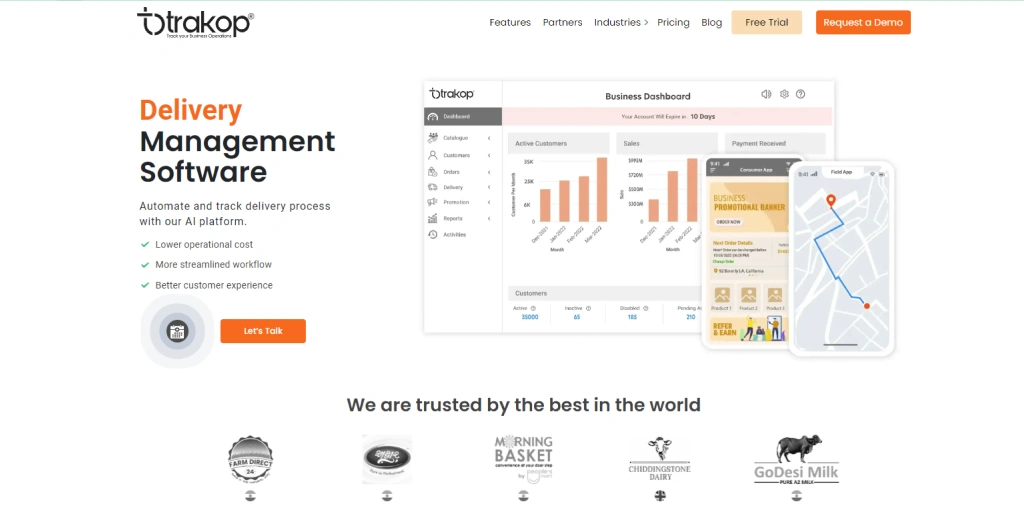
Task: Click the Farm Direct 24 logo
Action: coord(250,459)
